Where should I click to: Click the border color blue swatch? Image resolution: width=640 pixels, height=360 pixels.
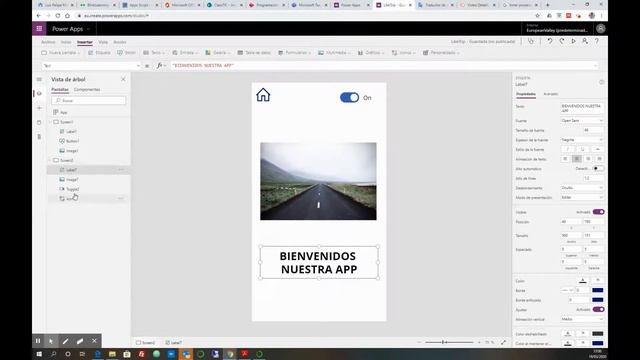[598, 290]
